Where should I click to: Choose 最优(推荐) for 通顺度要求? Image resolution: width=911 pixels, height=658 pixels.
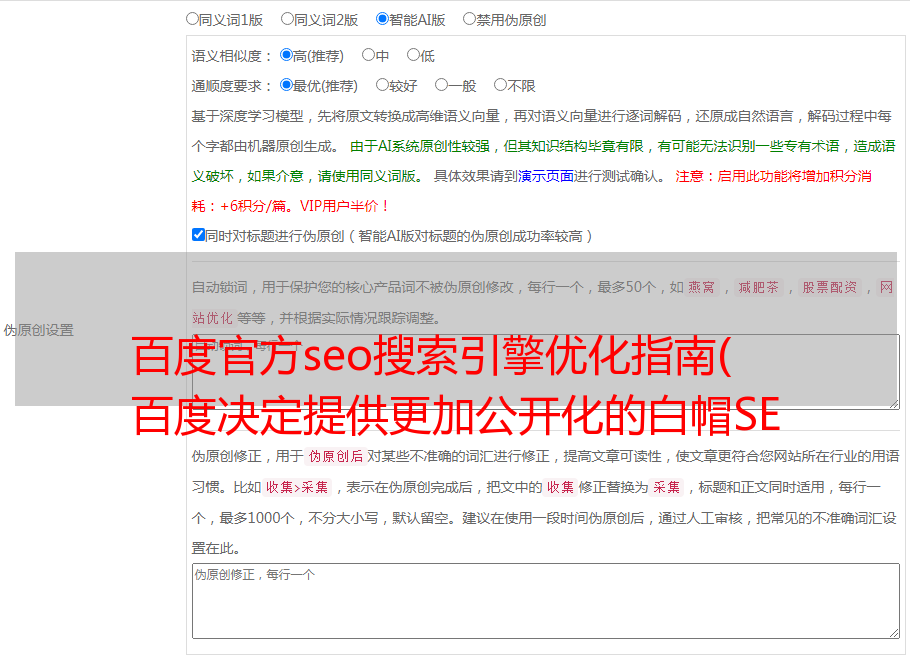tap(286, 85)
